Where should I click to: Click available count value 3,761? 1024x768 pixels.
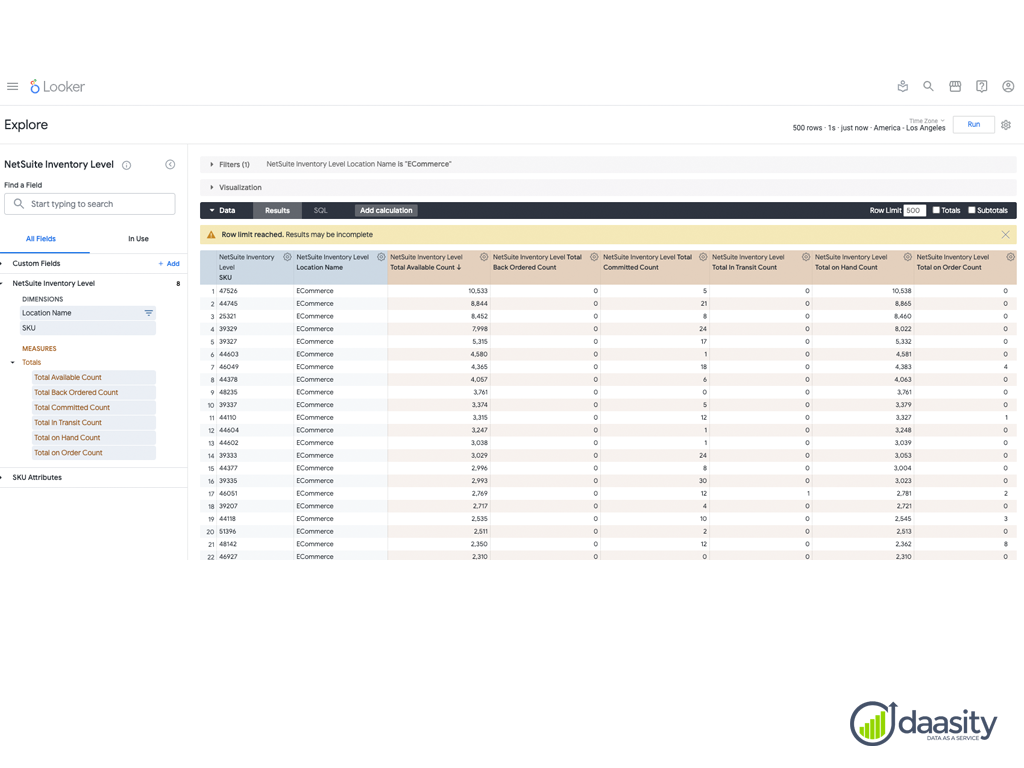[480, 392]
